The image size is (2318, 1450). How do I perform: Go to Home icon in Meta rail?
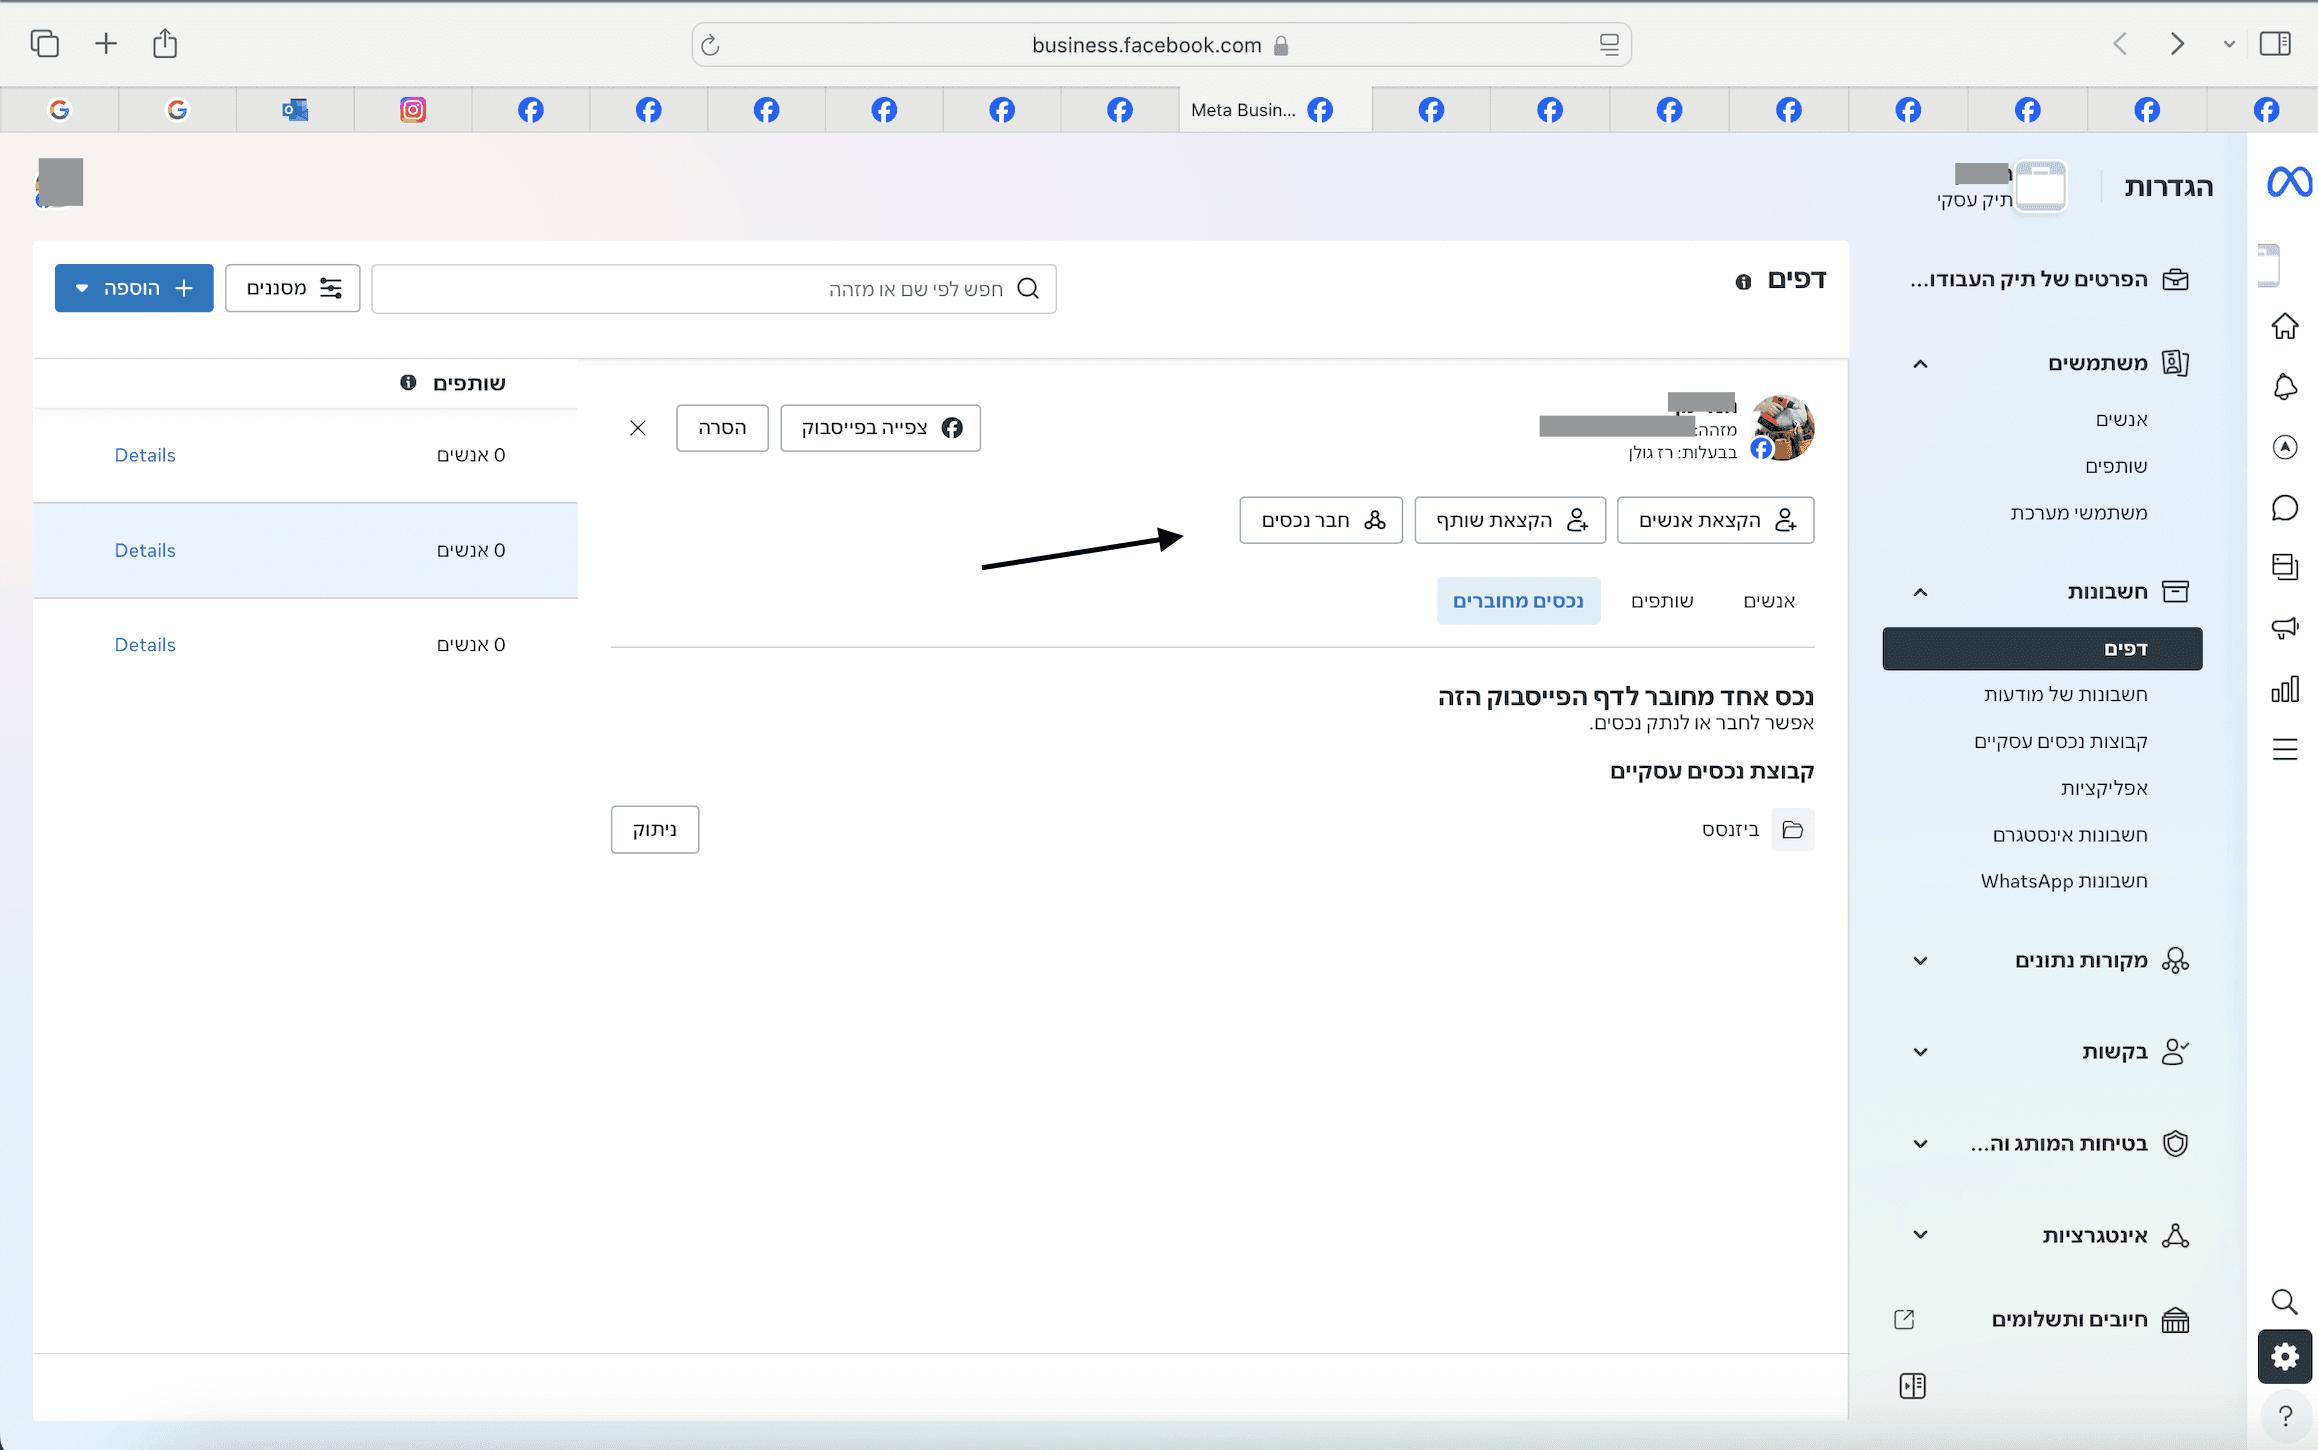pyautogui.click(x=2285, y=326)
